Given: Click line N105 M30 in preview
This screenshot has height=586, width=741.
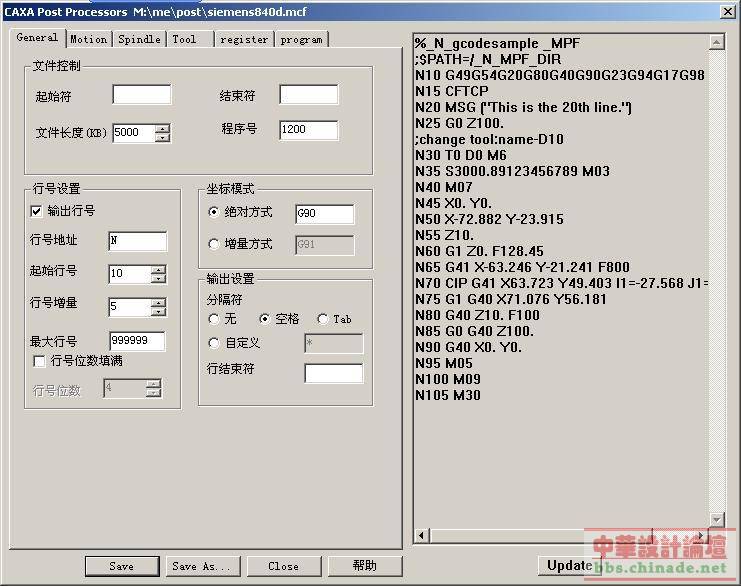Looking at the screenshot, I should (448, 396).
